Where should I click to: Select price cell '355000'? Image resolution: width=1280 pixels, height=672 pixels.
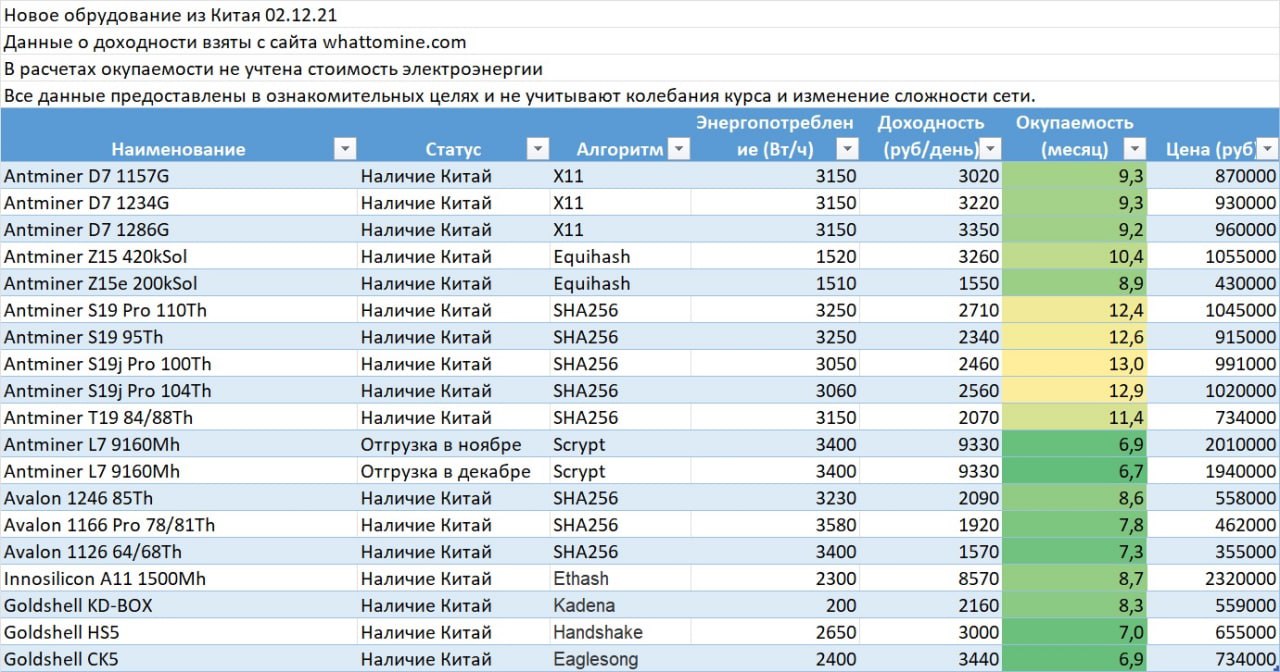tap(1214, 552)
